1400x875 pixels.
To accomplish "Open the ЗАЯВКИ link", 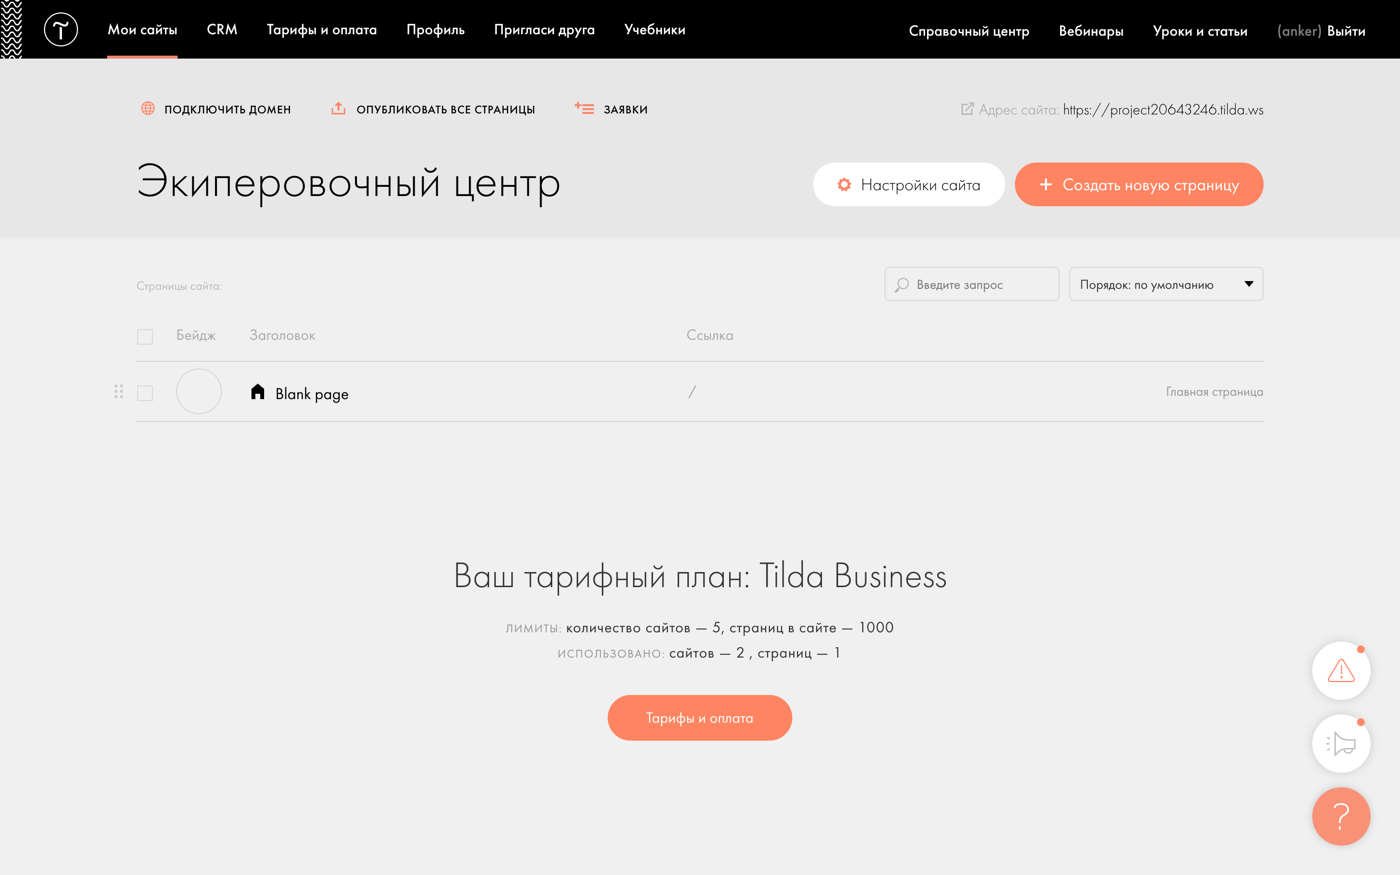I will [x=626, y=109].
